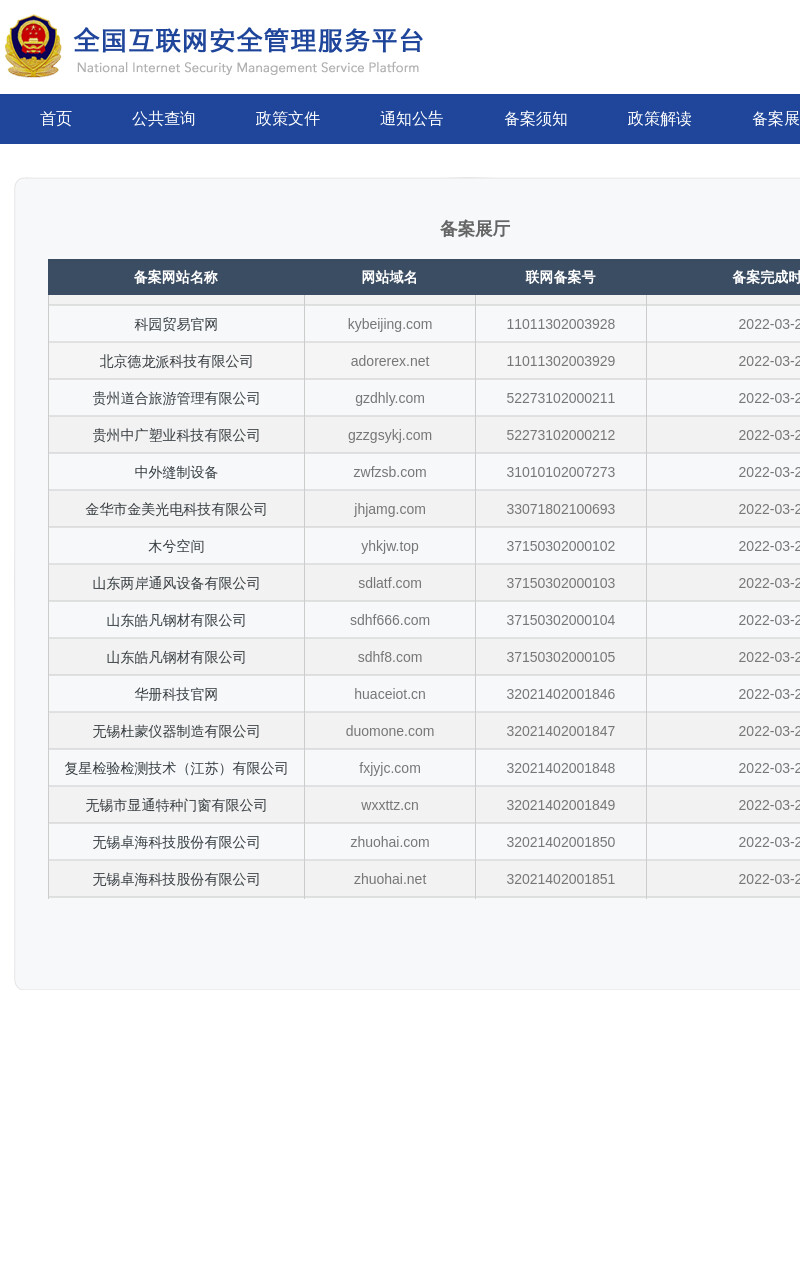Select the 科园贸易官网 row name
Viewport: 800px width, 1280px height.
point(176,324)
